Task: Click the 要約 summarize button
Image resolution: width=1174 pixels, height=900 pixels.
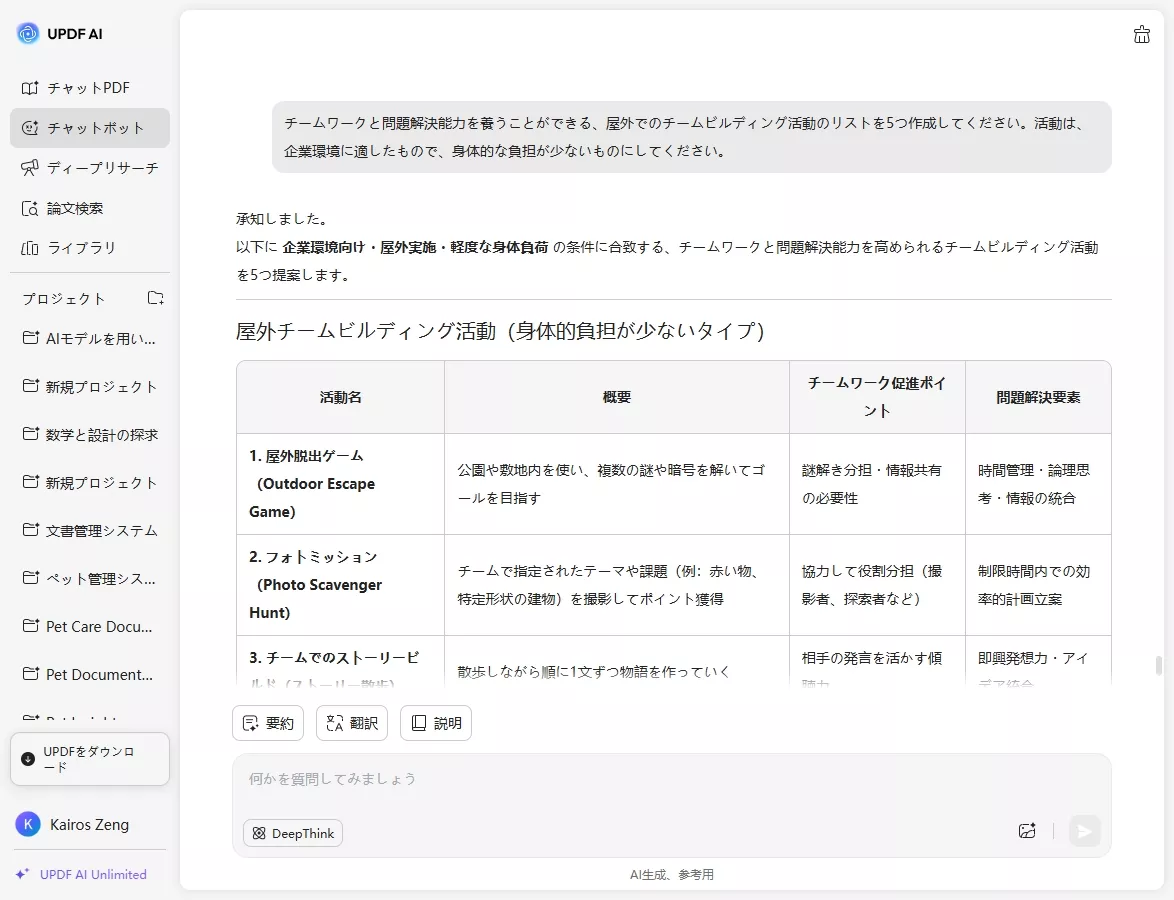Action: 267,722
